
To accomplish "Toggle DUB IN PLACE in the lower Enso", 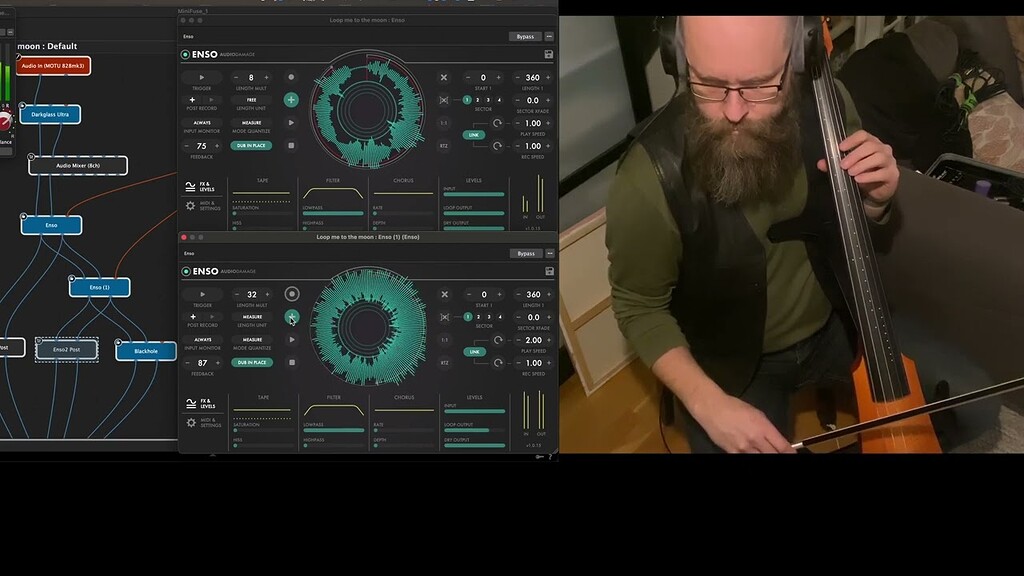I will point(250,360).
